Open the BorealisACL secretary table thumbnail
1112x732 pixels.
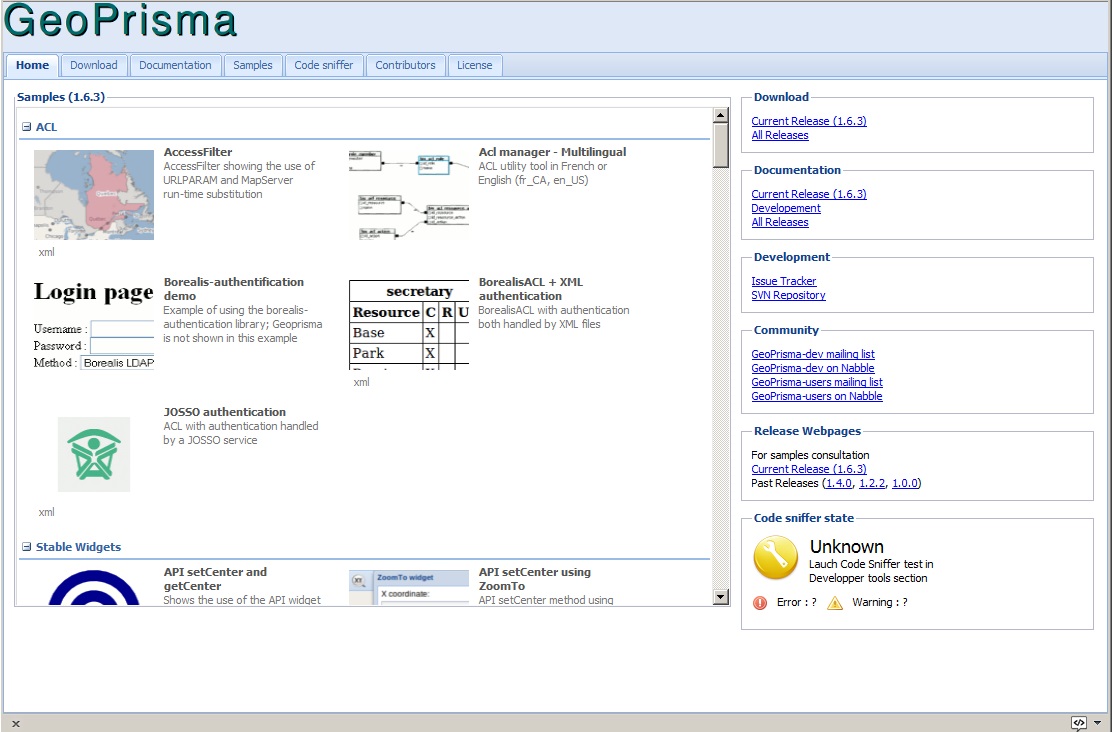coord(408,324)
